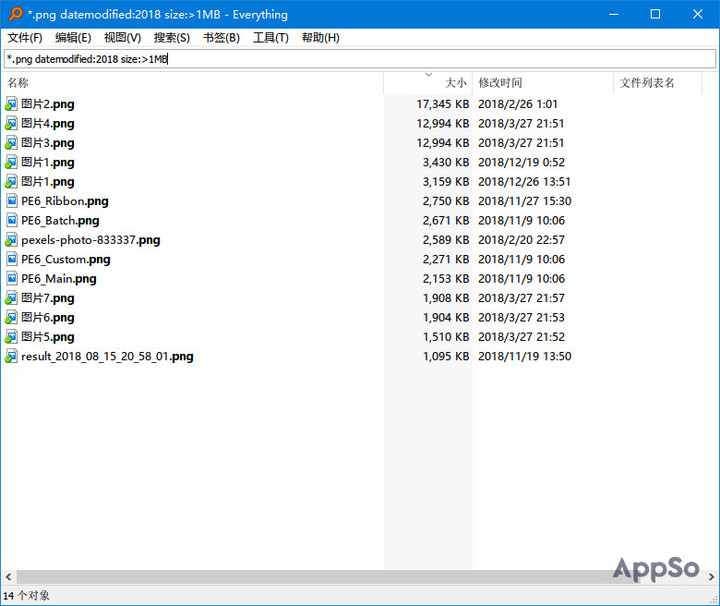Click the result_2018_08_15_20_58_01.png file icon
This screenshot has width=720, height=606.
[11, 356]
